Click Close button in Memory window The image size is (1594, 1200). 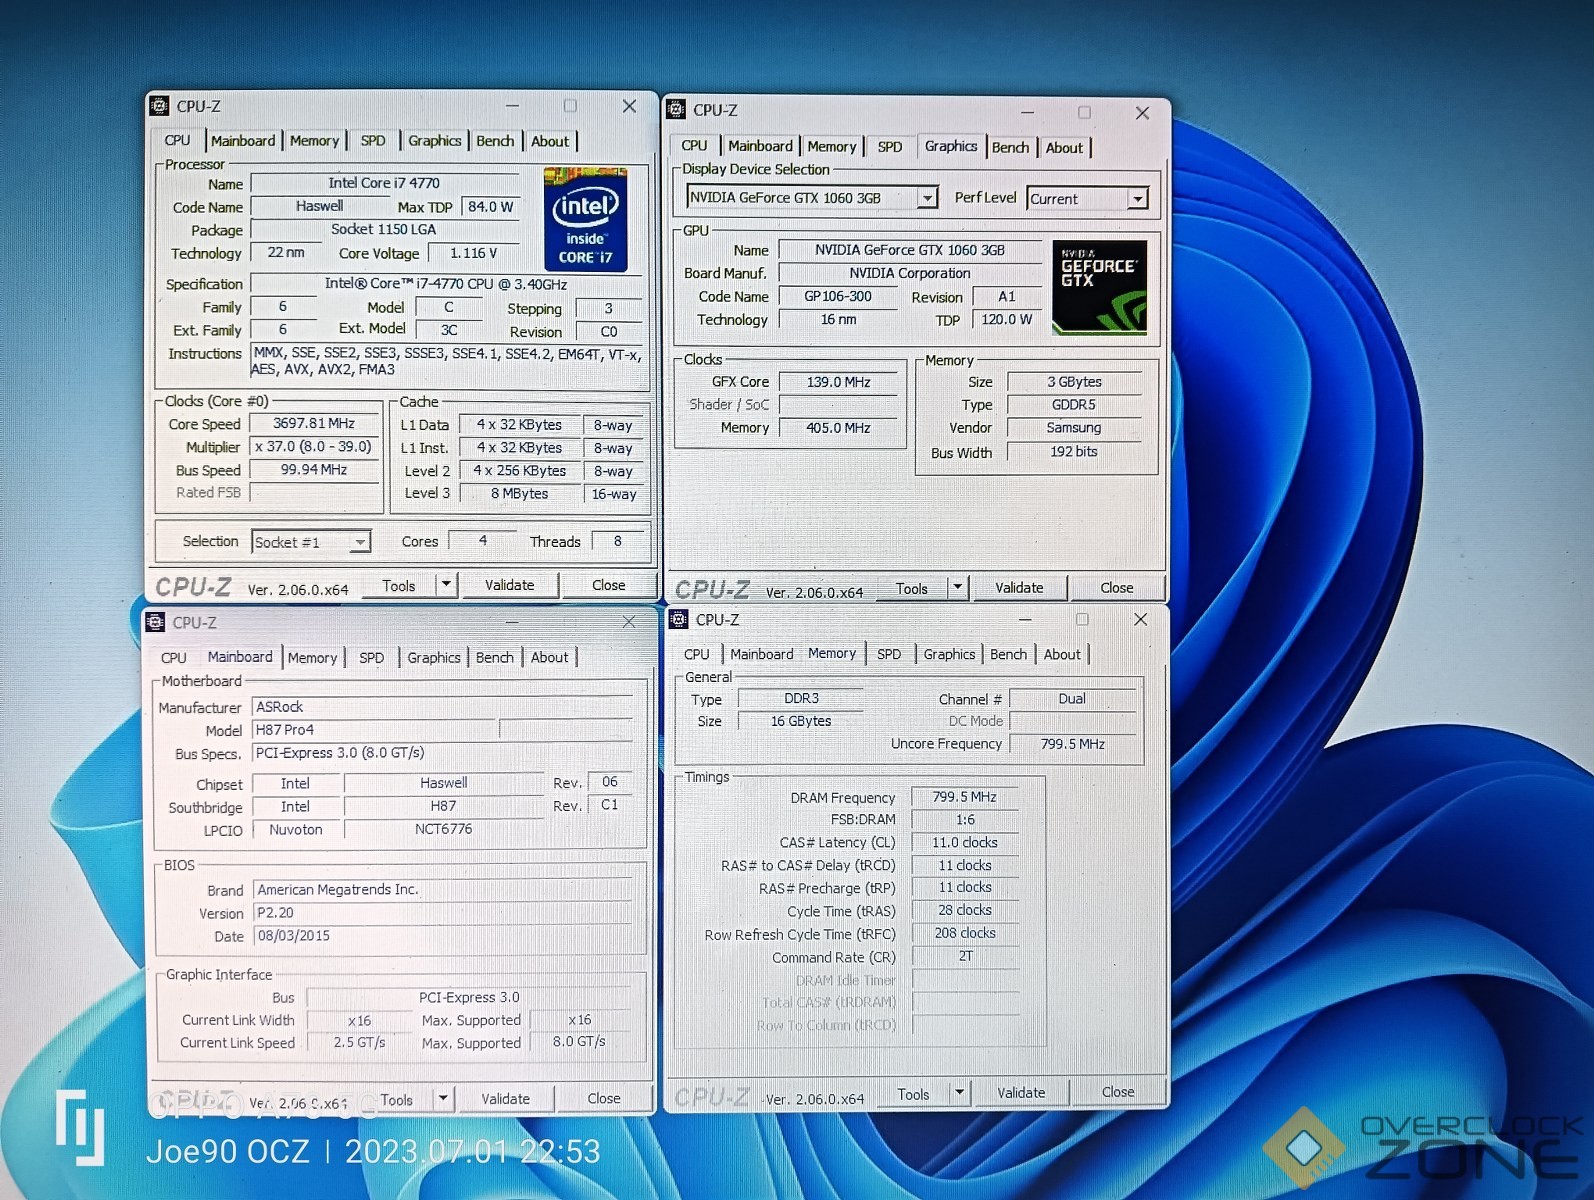coord(1118,1092)
